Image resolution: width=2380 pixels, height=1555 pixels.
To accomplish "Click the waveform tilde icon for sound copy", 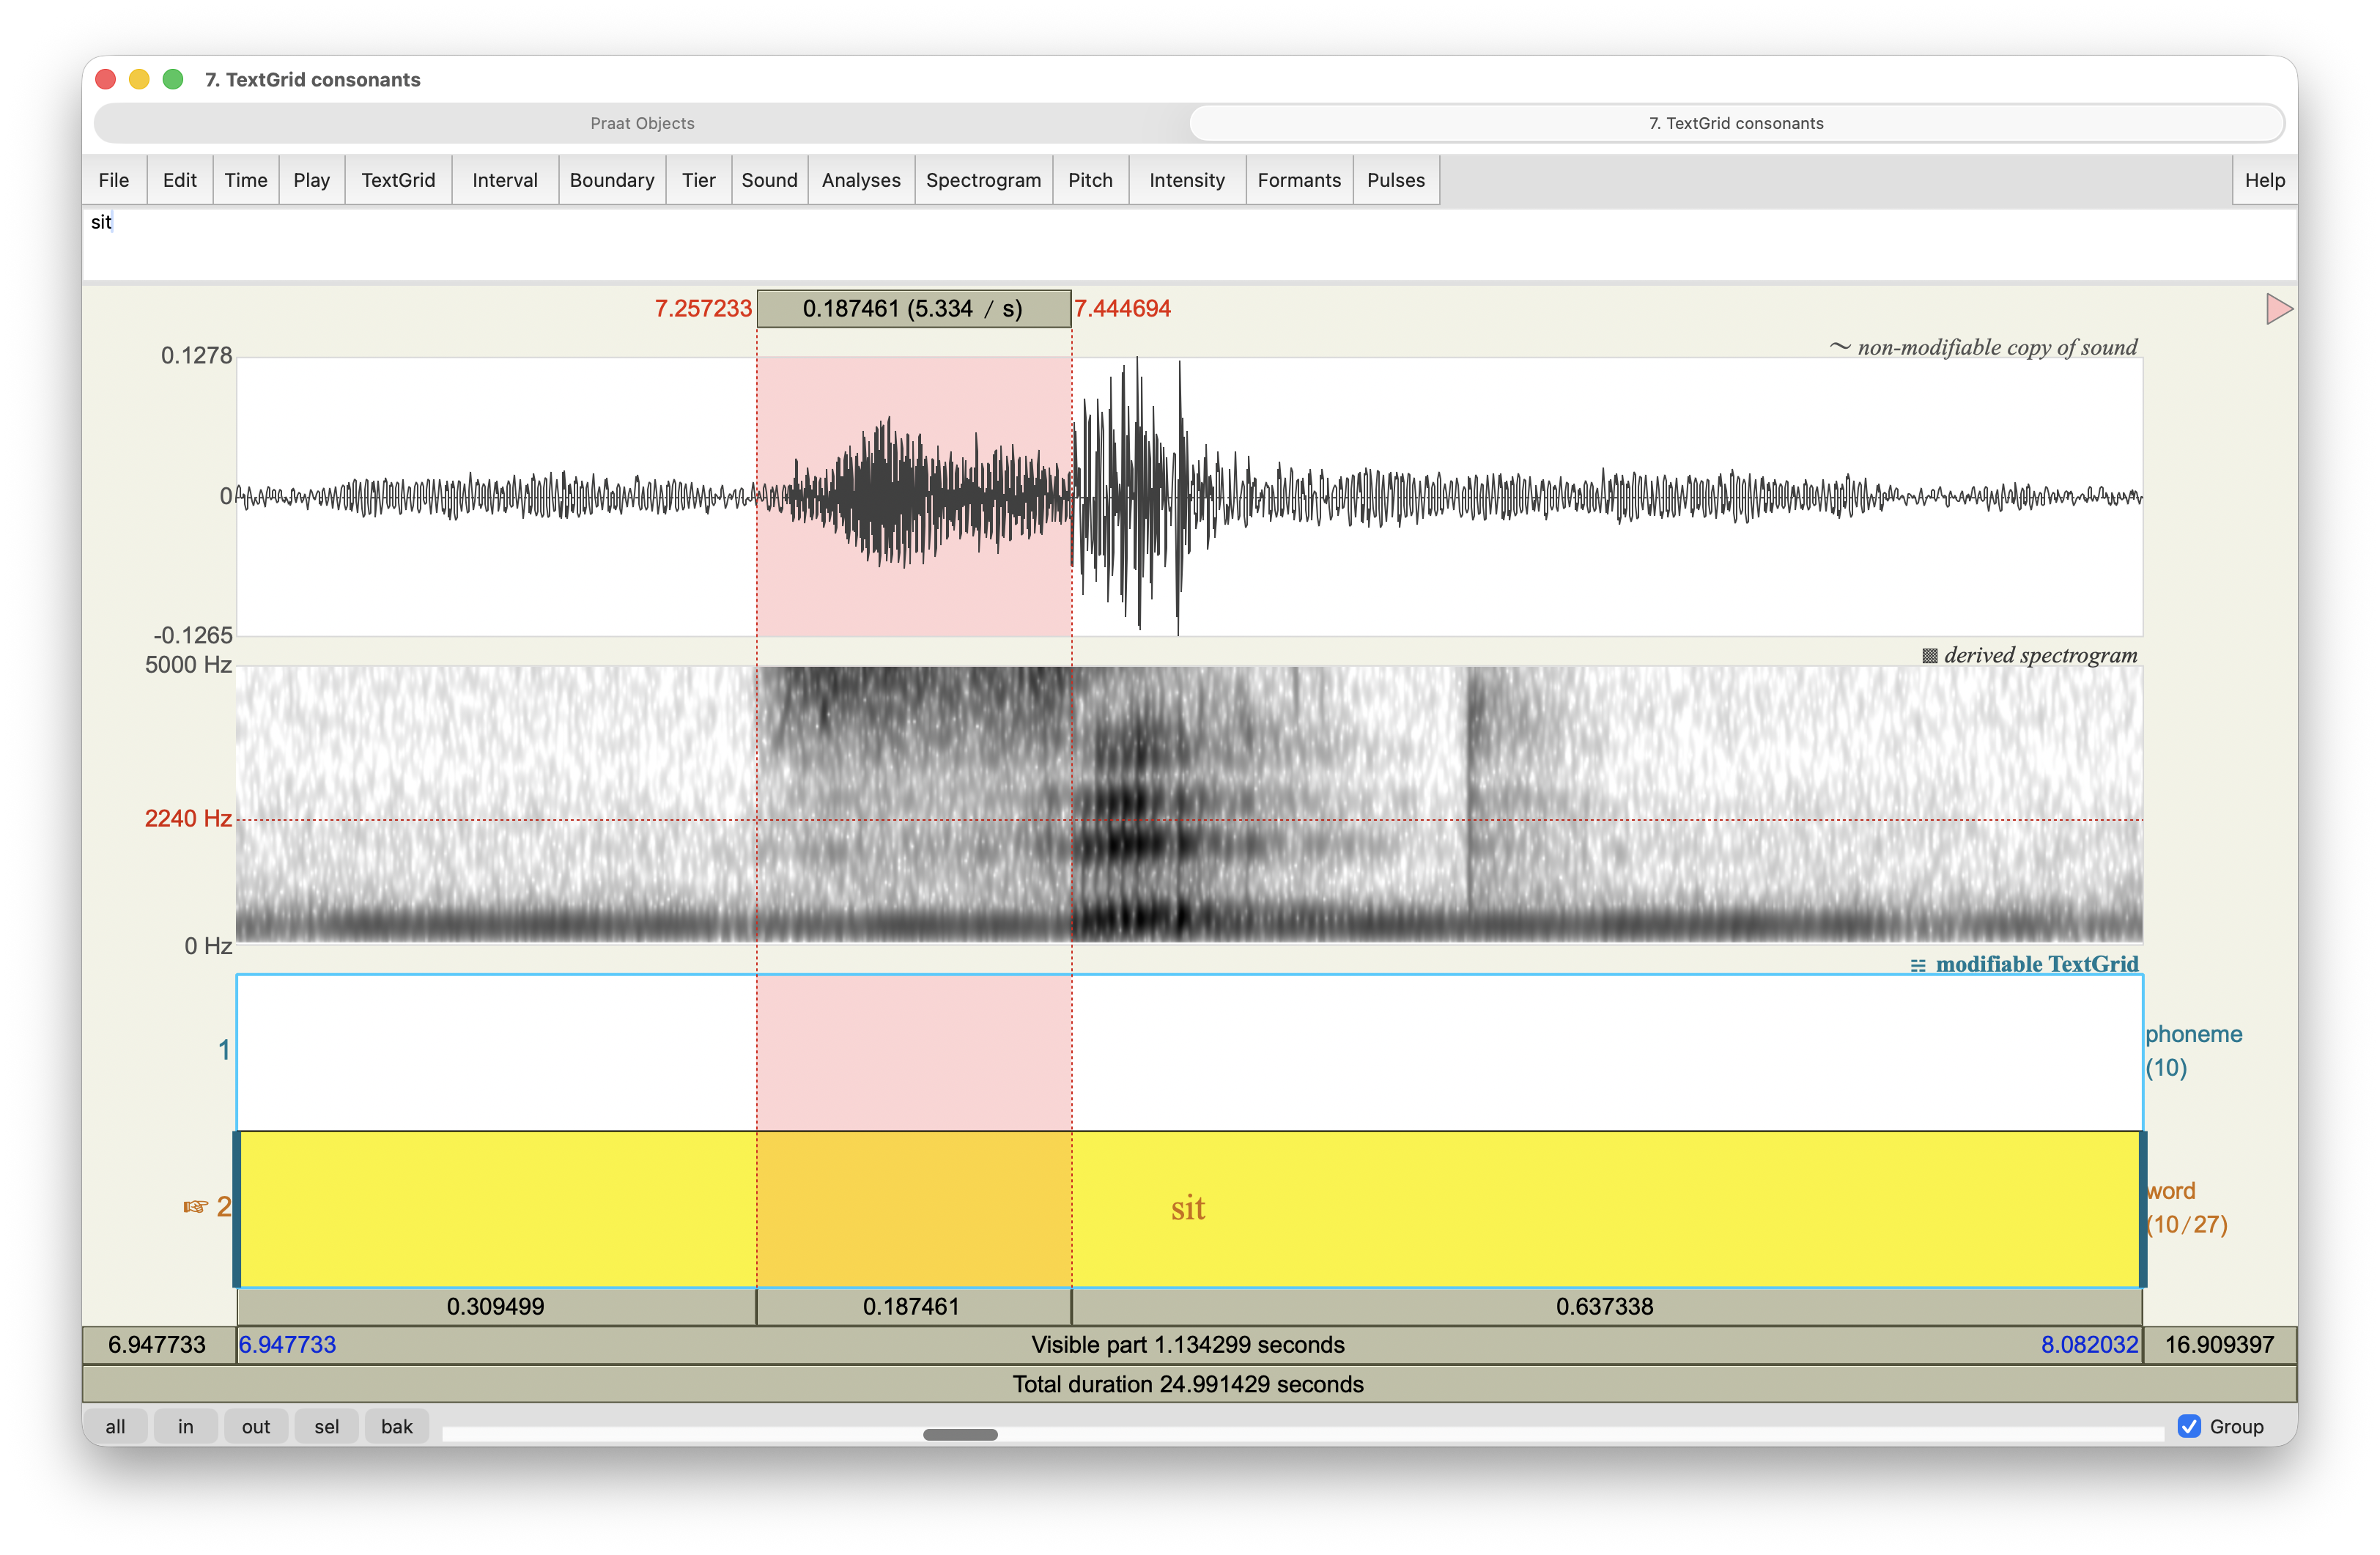I will point(1840,347).
